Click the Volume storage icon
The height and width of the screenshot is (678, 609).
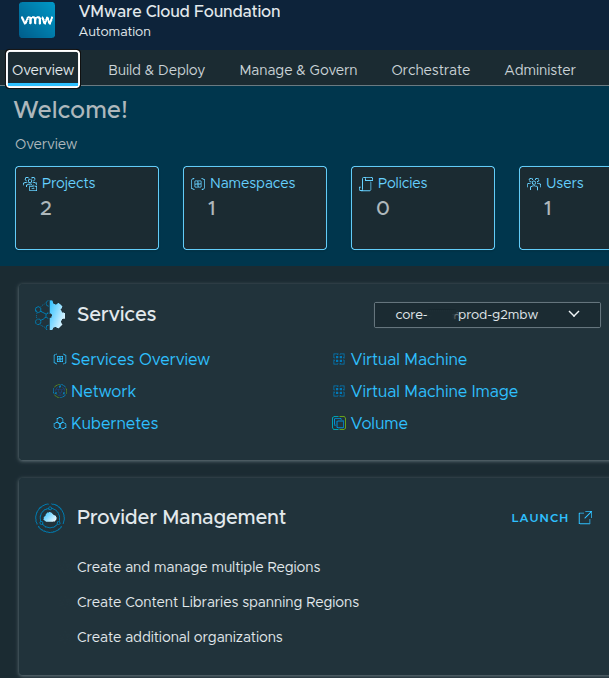click(x=339, y=423)
